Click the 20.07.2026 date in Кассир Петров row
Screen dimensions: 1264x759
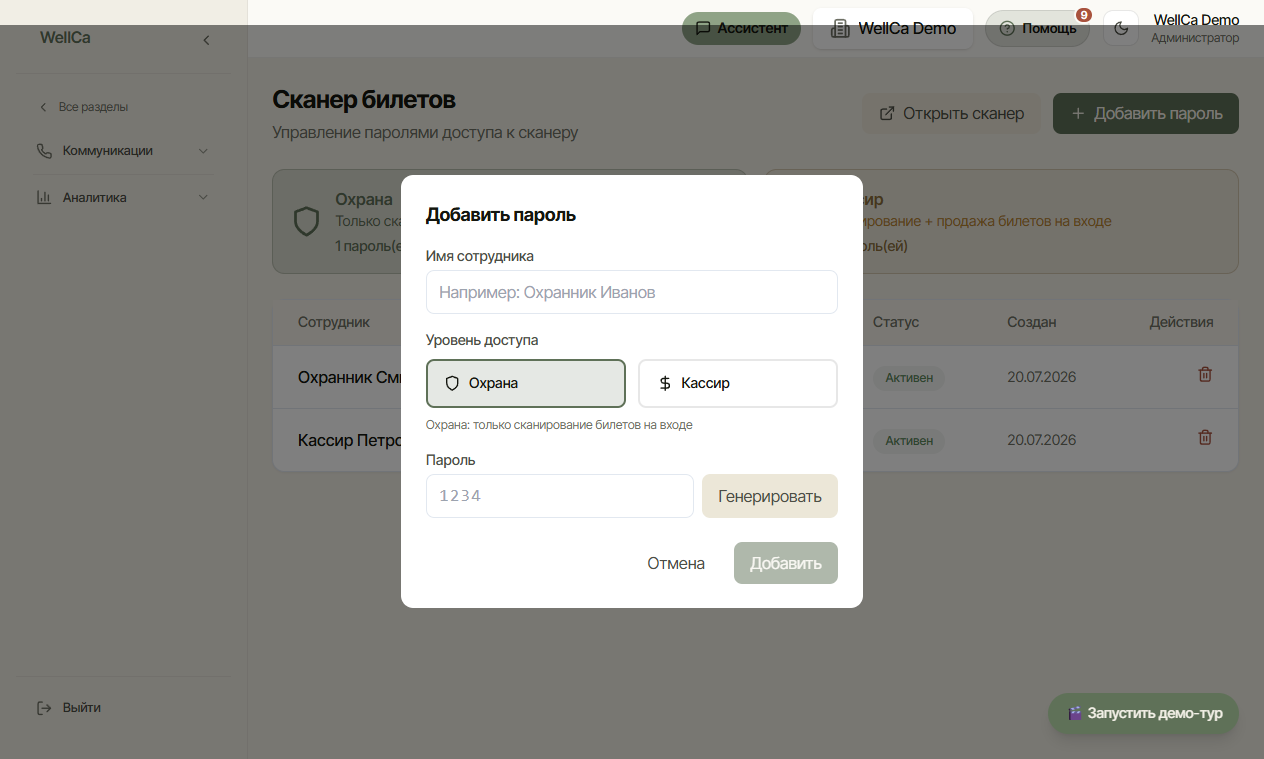coord(1042,441)
